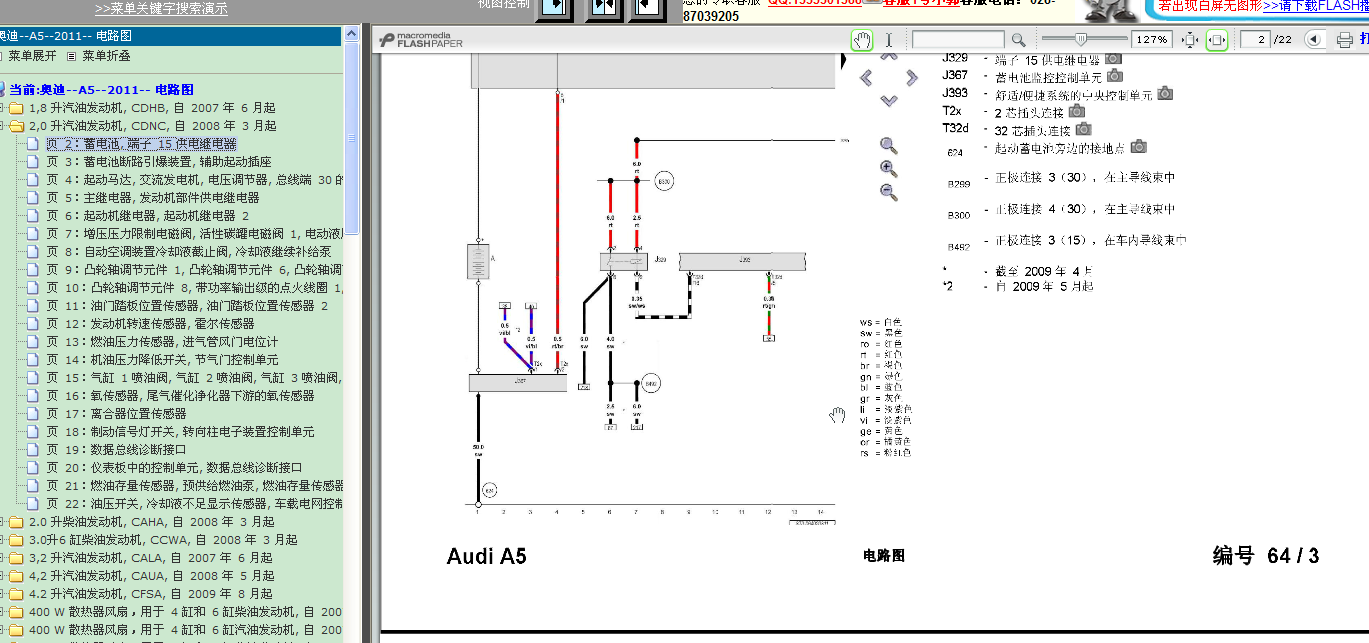Screen dimensions: 1369x643
Task: Open page 14: 机油压力降低开关
Action: point(162,360)
